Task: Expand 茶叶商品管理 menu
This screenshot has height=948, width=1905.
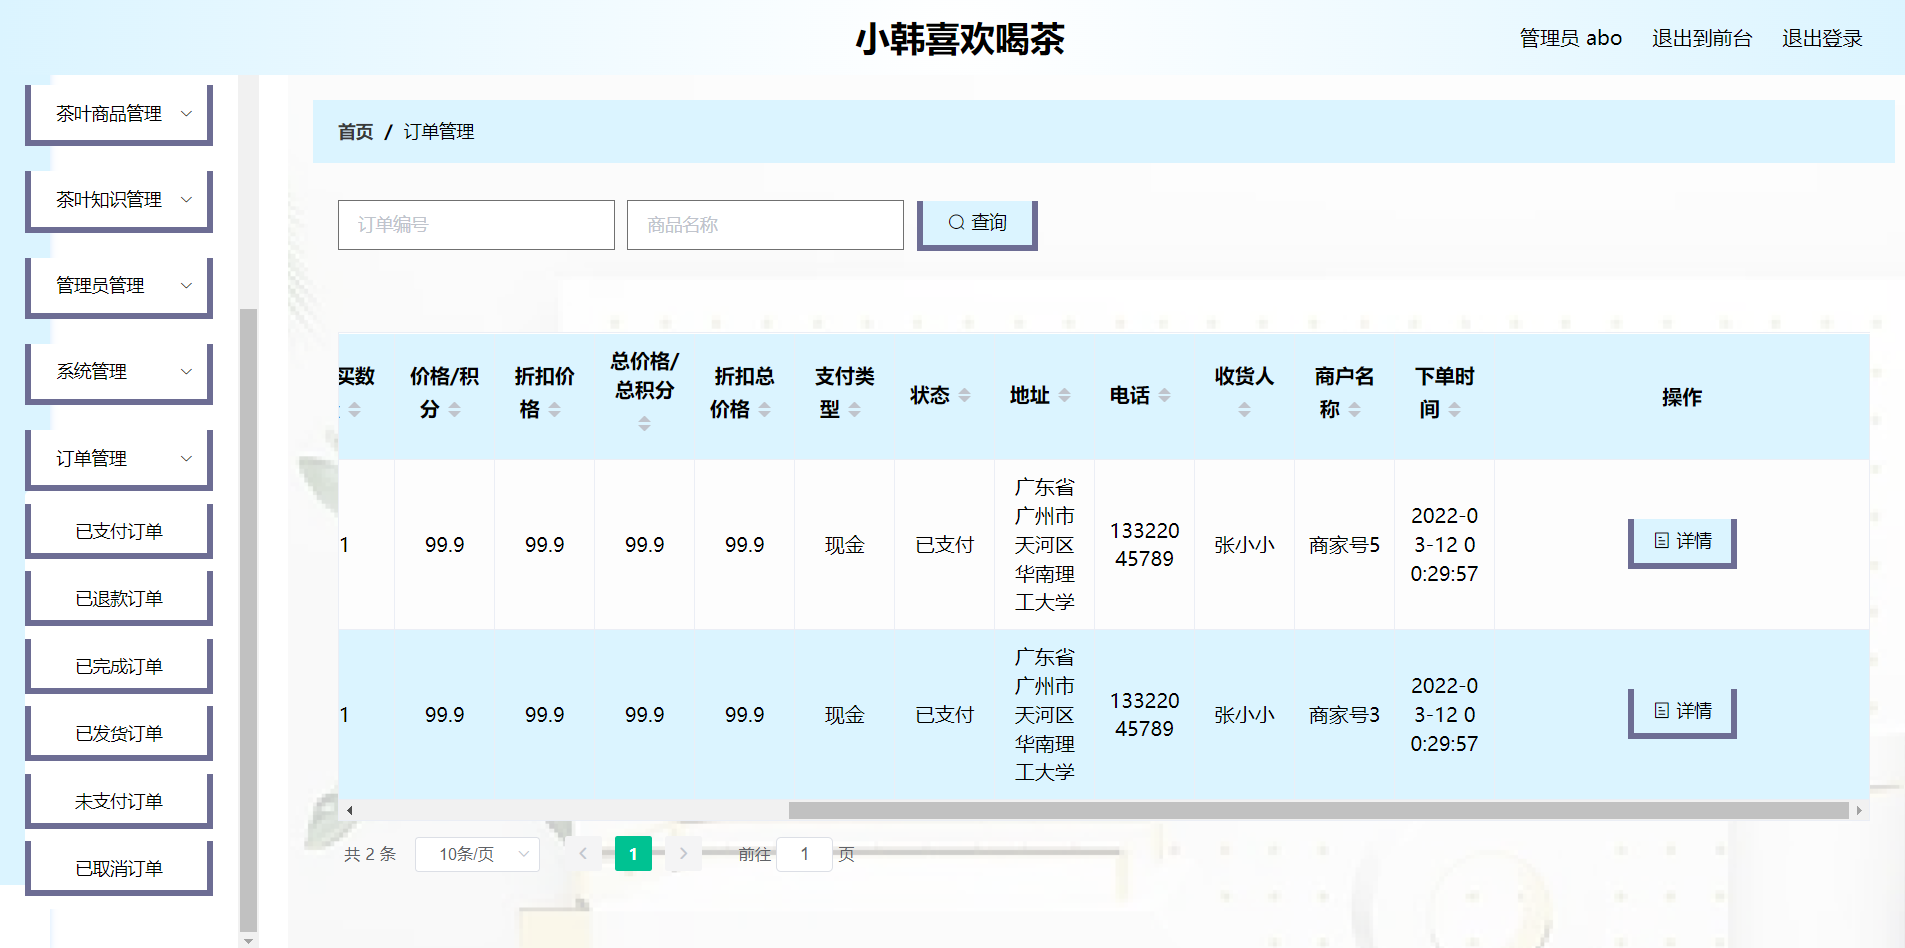Action: coord(119,114)
